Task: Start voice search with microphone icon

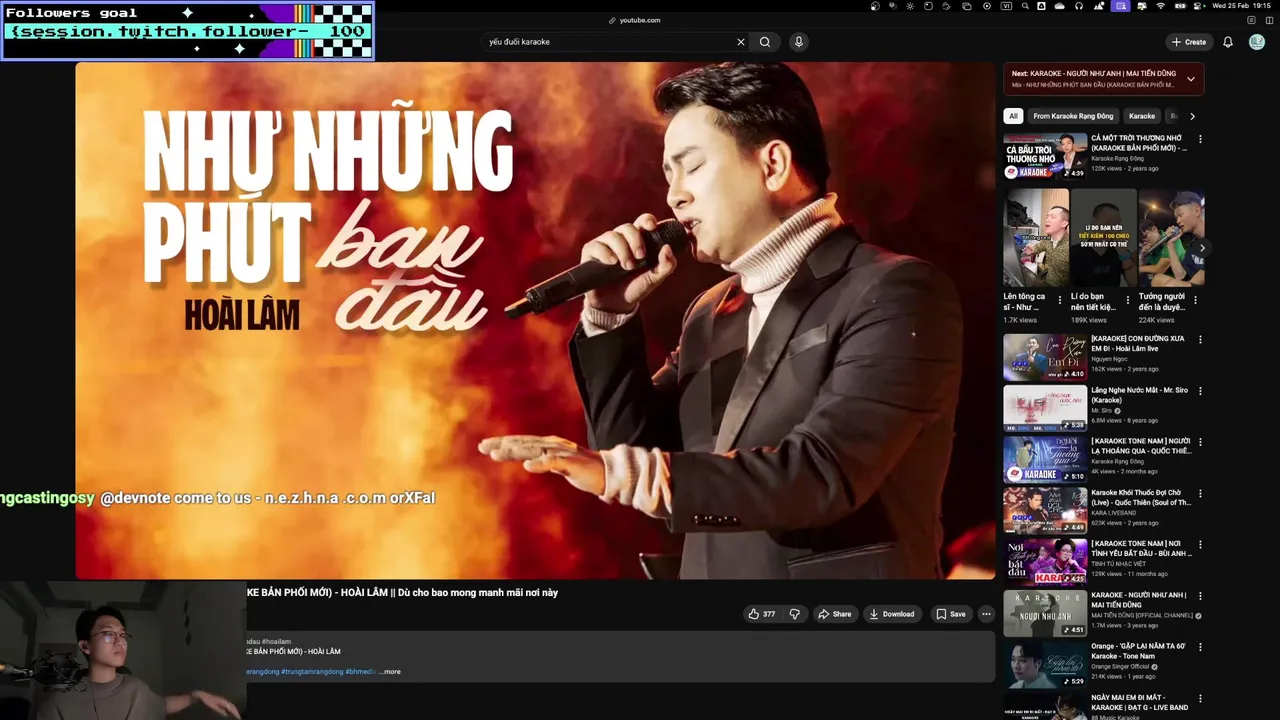Action: (x=798, y=42)
